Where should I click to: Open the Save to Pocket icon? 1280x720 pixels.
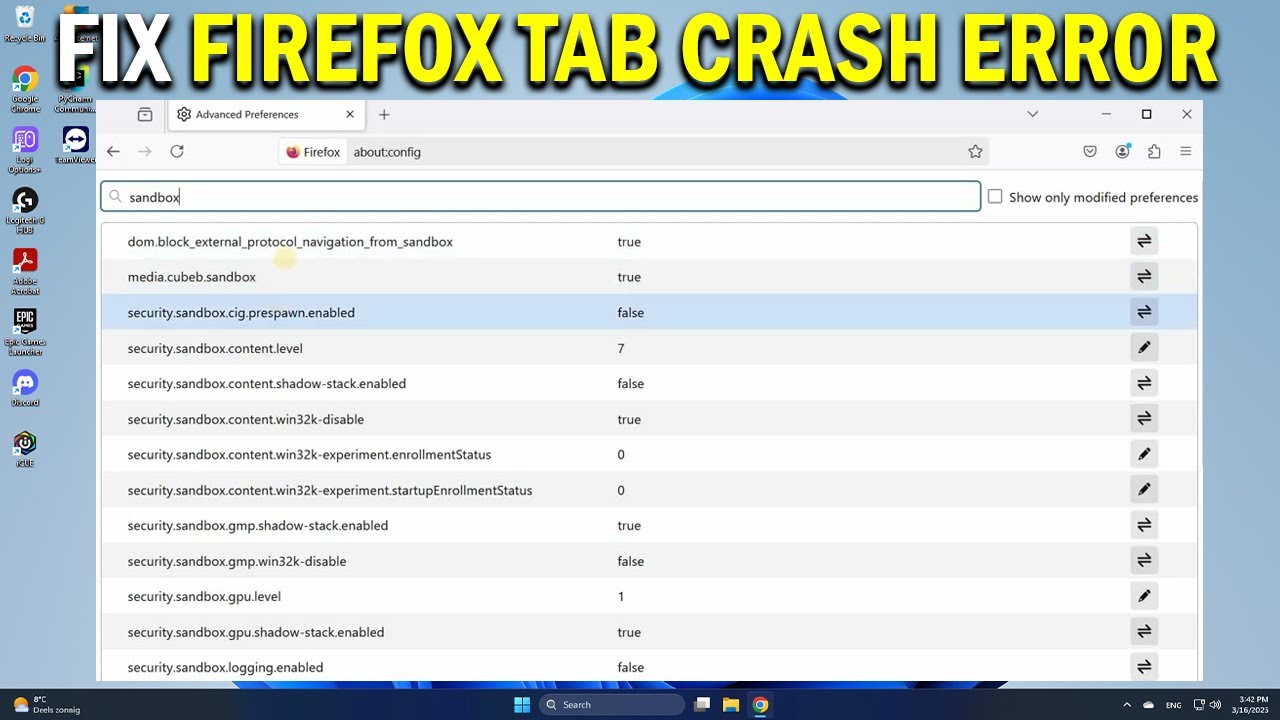click(x=1090, y=151)
